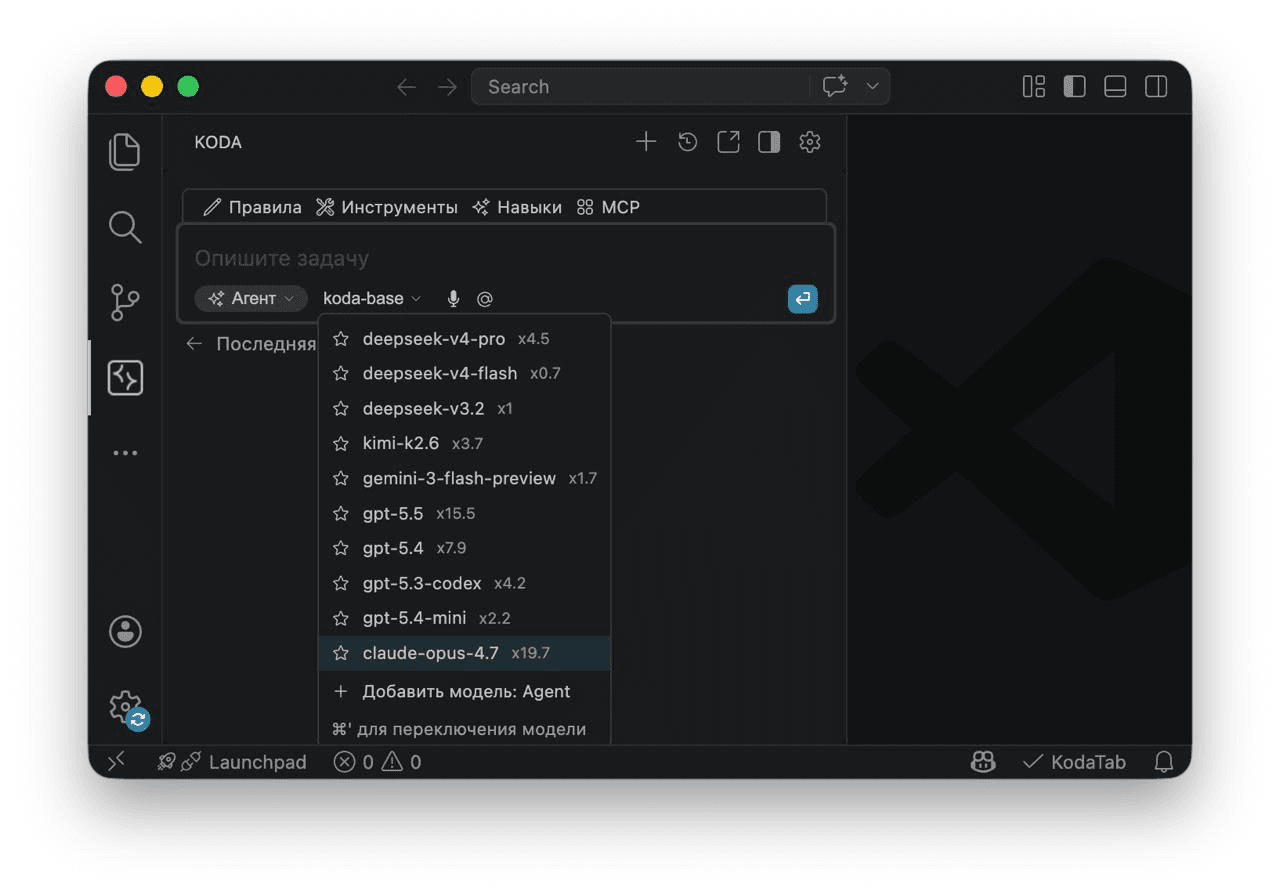Open the Copilot status icon in status bar

coord(983,762)
